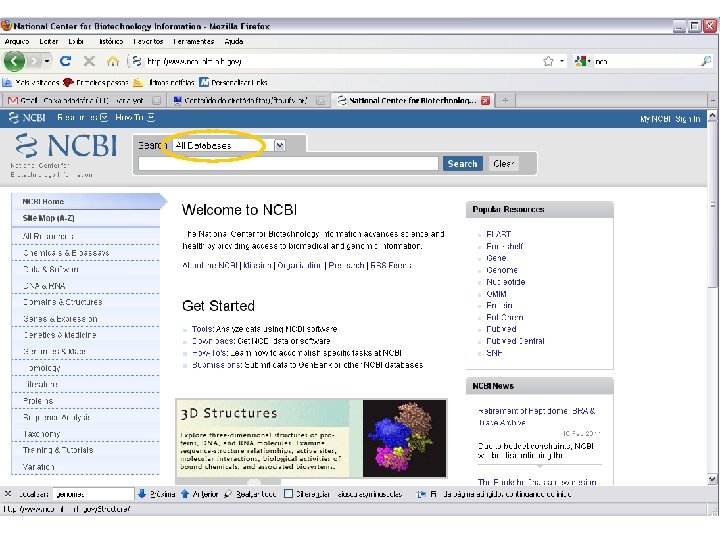Open the Google search engine selector
720x540 pixels.
coord(582,61)
